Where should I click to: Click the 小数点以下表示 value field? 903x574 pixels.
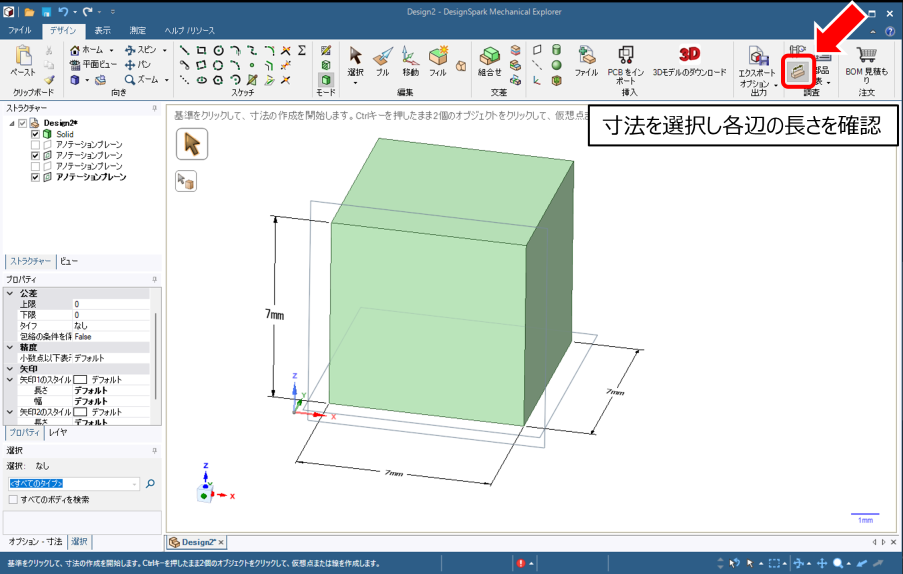(x=110, y=357)
